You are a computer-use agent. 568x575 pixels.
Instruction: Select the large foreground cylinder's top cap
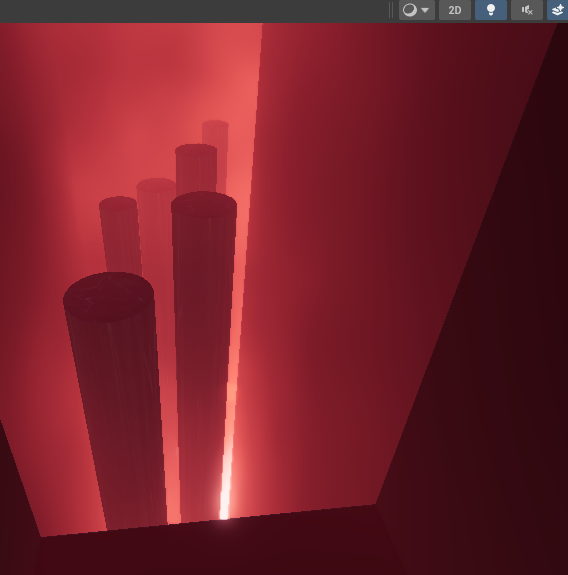[109, 297]
